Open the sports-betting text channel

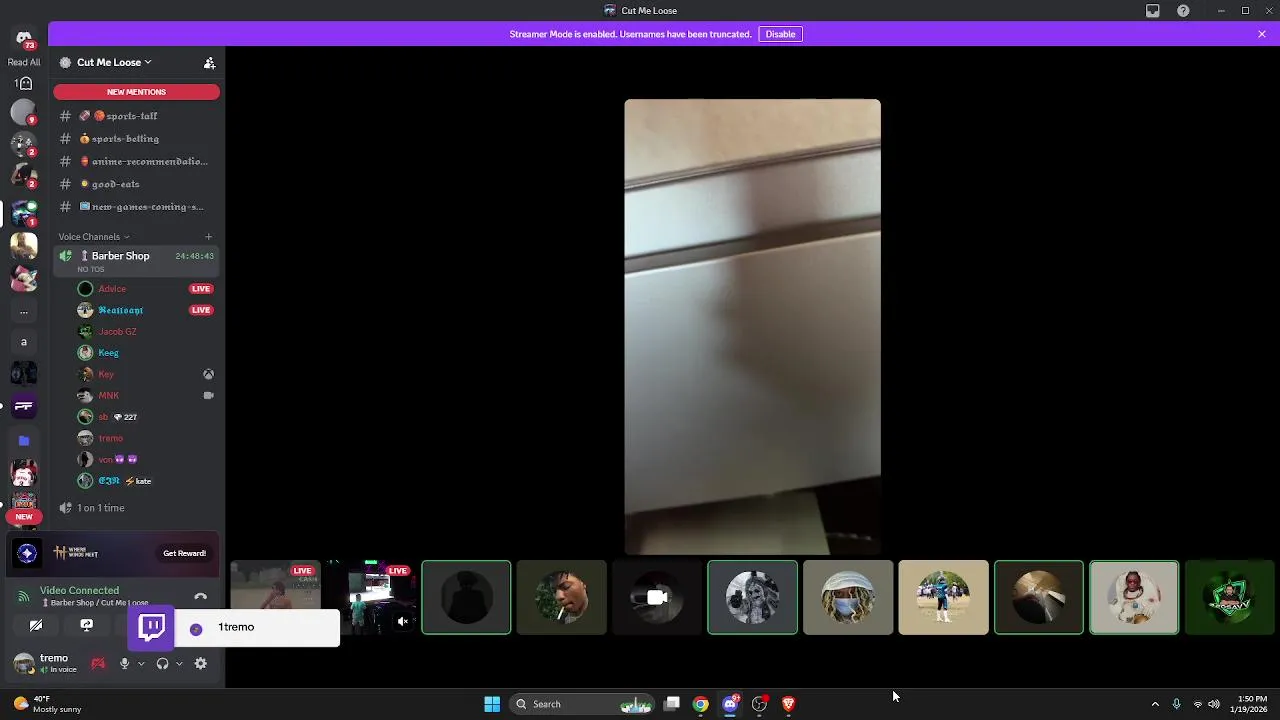137,139
